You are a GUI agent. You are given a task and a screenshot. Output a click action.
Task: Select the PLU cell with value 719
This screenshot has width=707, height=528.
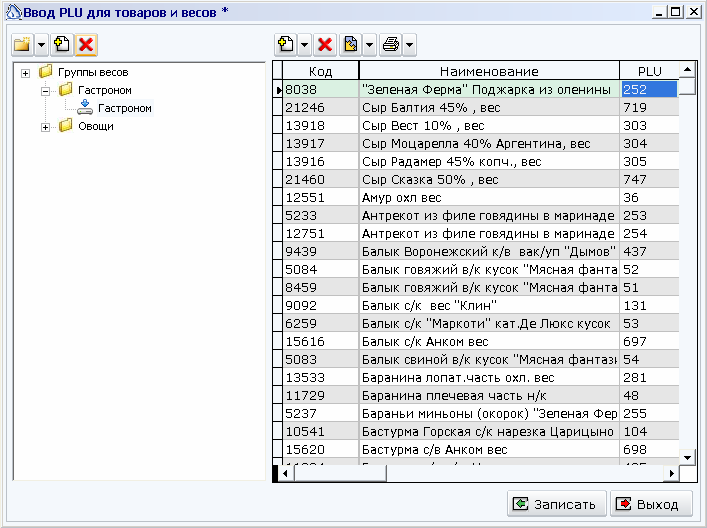(x=649, y=107)
